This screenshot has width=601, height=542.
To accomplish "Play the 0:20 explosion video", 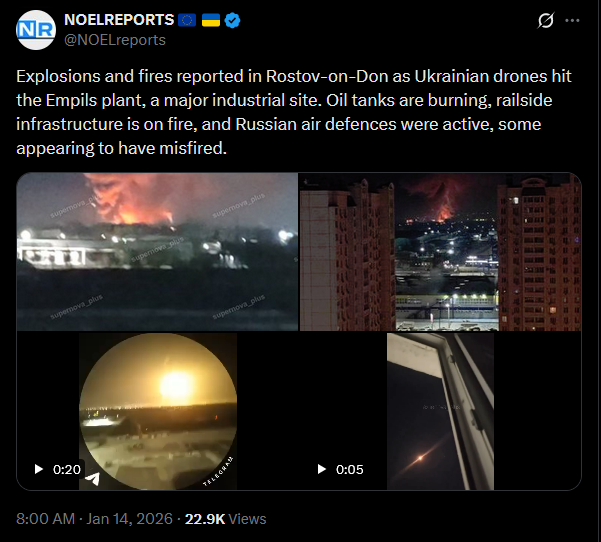I will [38, 469].
